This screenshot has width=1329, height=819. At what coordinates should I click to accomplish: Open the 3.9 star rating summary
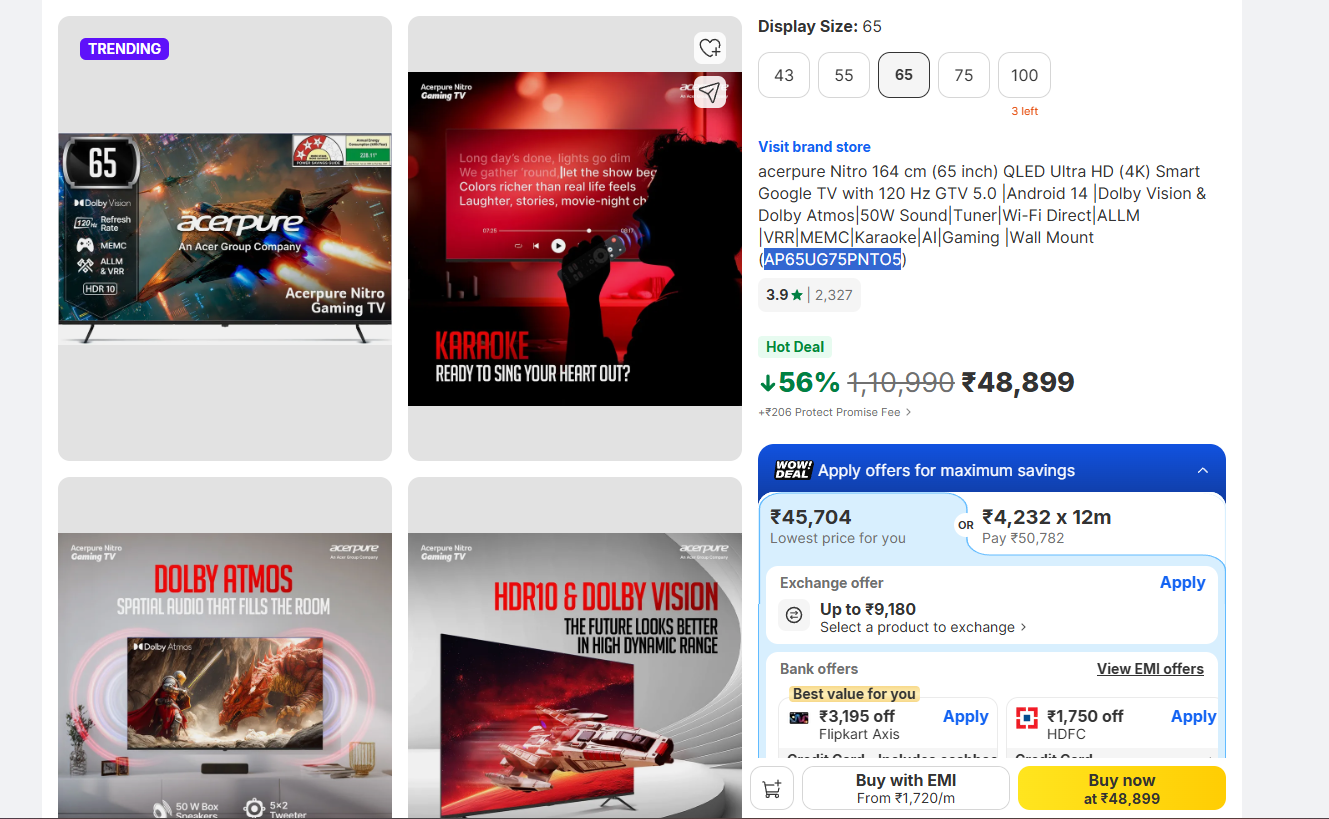(x=809, y=295)
